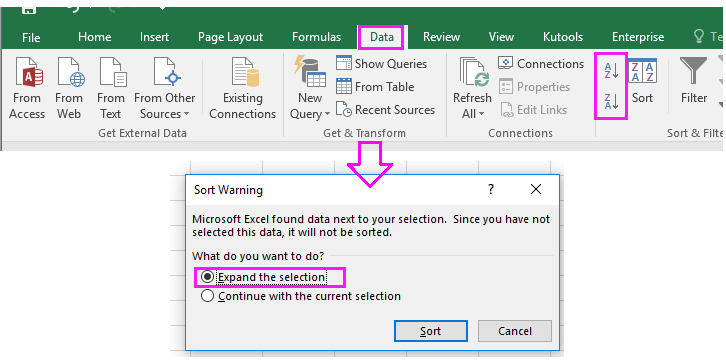Open workbook Connections
Screen dimensions: 726x361
pos(541,63)
